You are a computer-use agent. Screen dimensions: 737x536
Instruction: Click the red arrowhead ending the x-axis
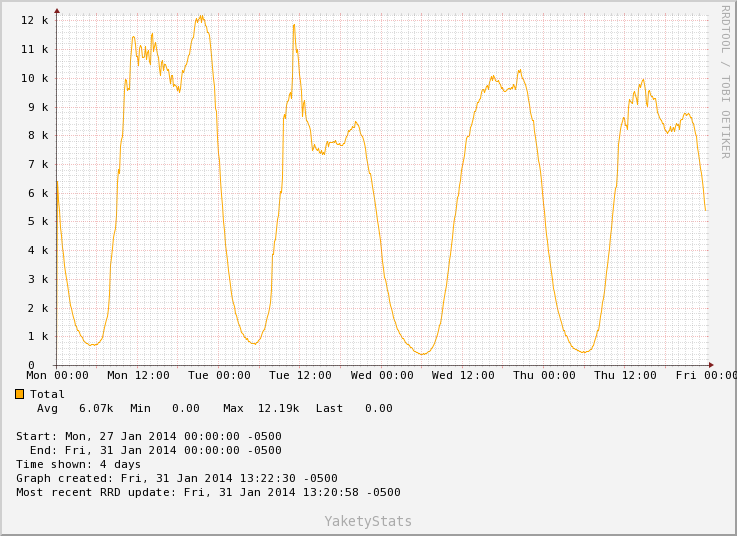coord(710,365)
